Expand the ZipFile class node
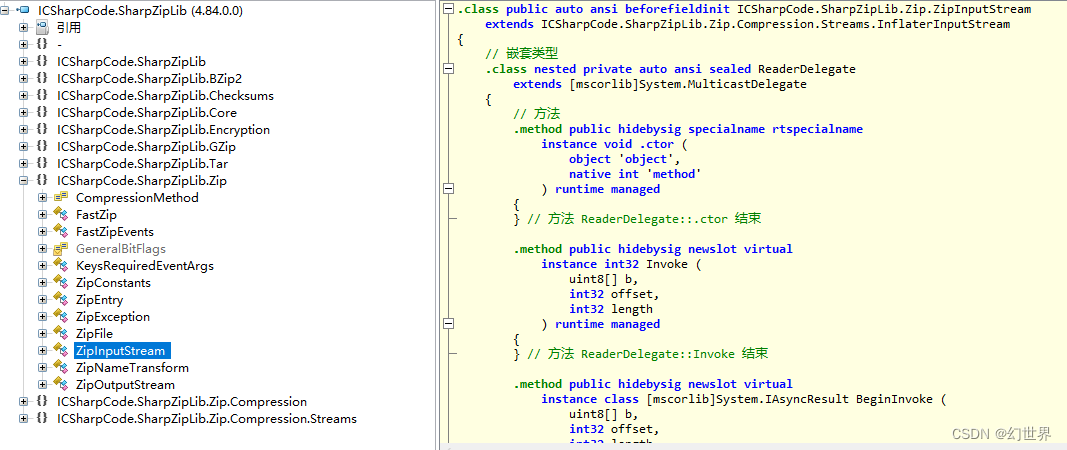The width and height of the screenshot is (1067, 450). coord(42,334)
